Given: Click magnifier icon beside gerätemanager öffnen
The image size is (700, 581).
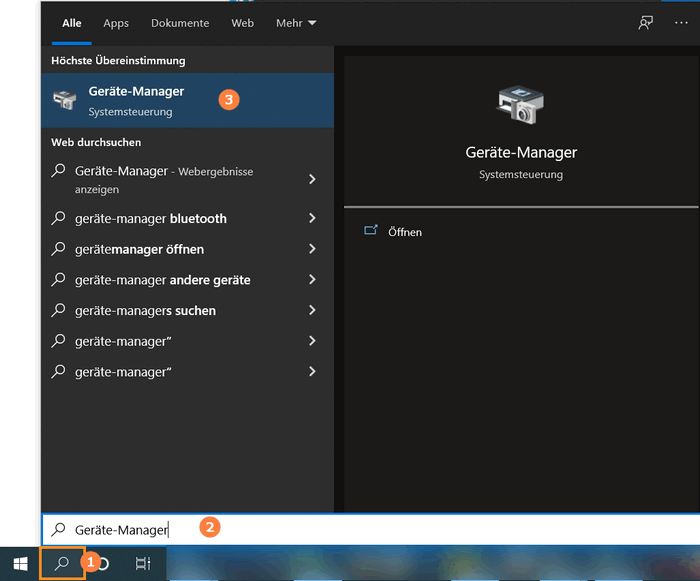Looking at the screenshot, I should tap(58, 249).
